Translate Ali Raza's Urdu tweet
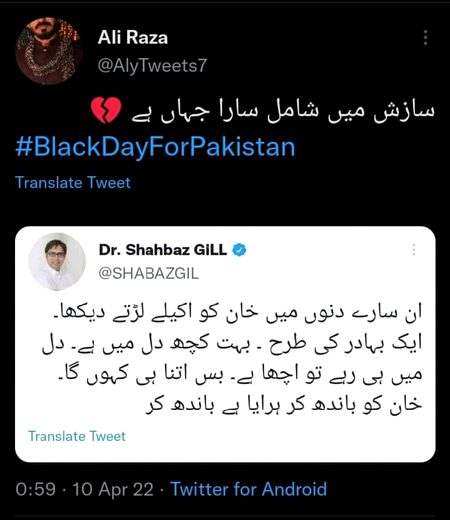Viewport: 450px width, 520px height. click(x=73, y=183)
